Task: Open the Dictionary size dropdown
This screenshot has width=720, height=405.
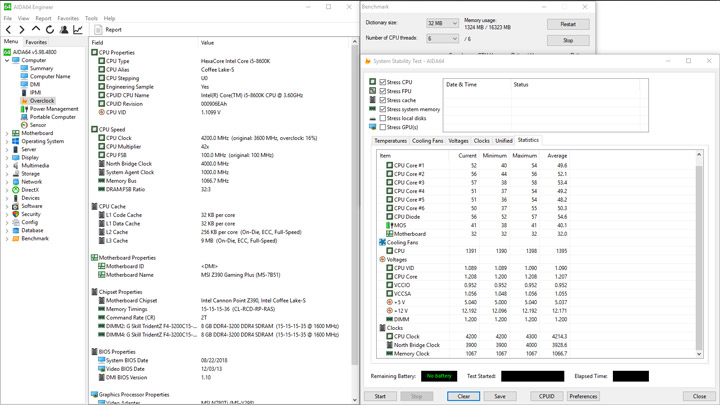Action: [442, 23]
